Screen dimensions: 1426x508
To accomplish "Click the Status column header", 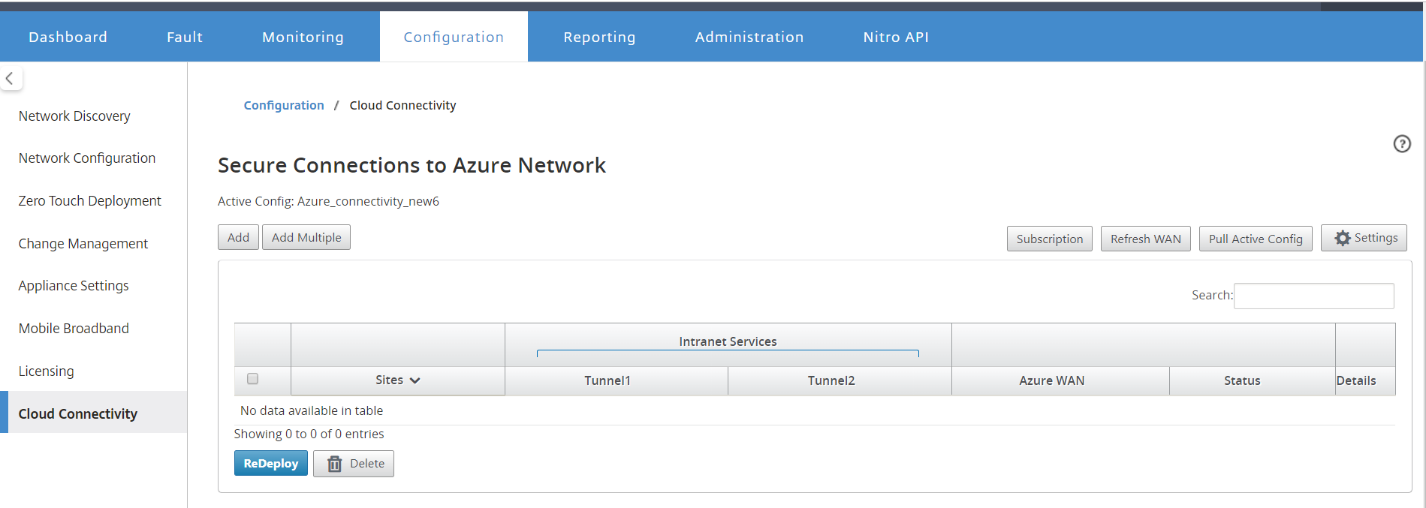I will (x=1252, y=381).
